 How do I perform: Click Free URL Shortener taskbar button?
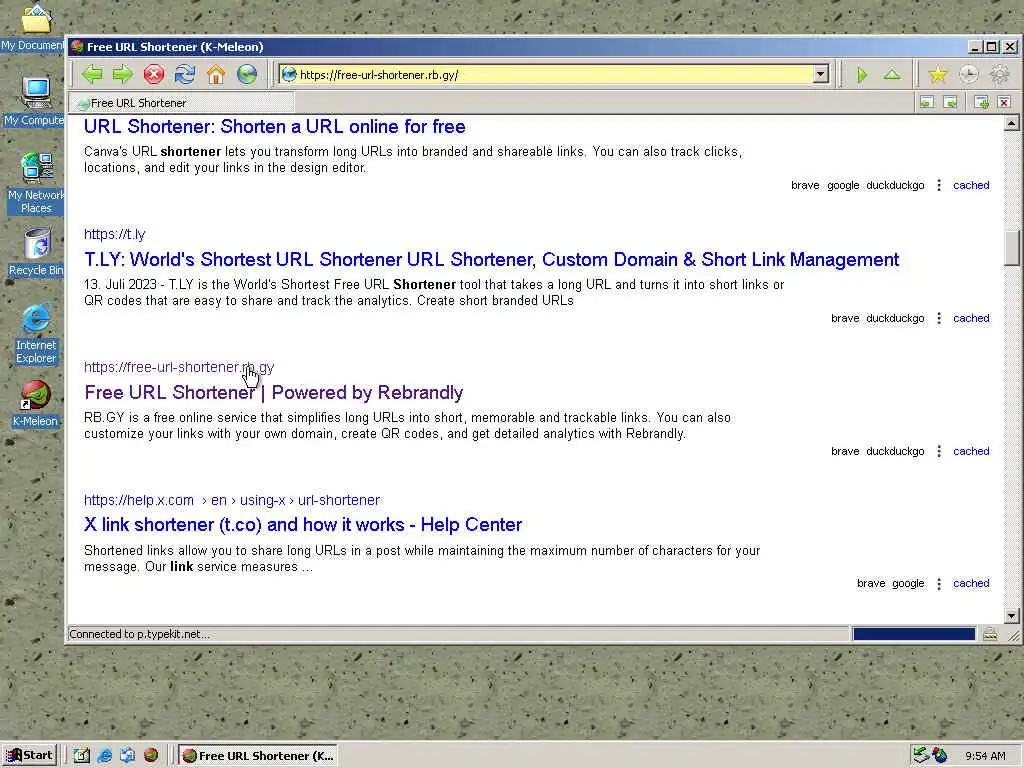click(258, 756)
